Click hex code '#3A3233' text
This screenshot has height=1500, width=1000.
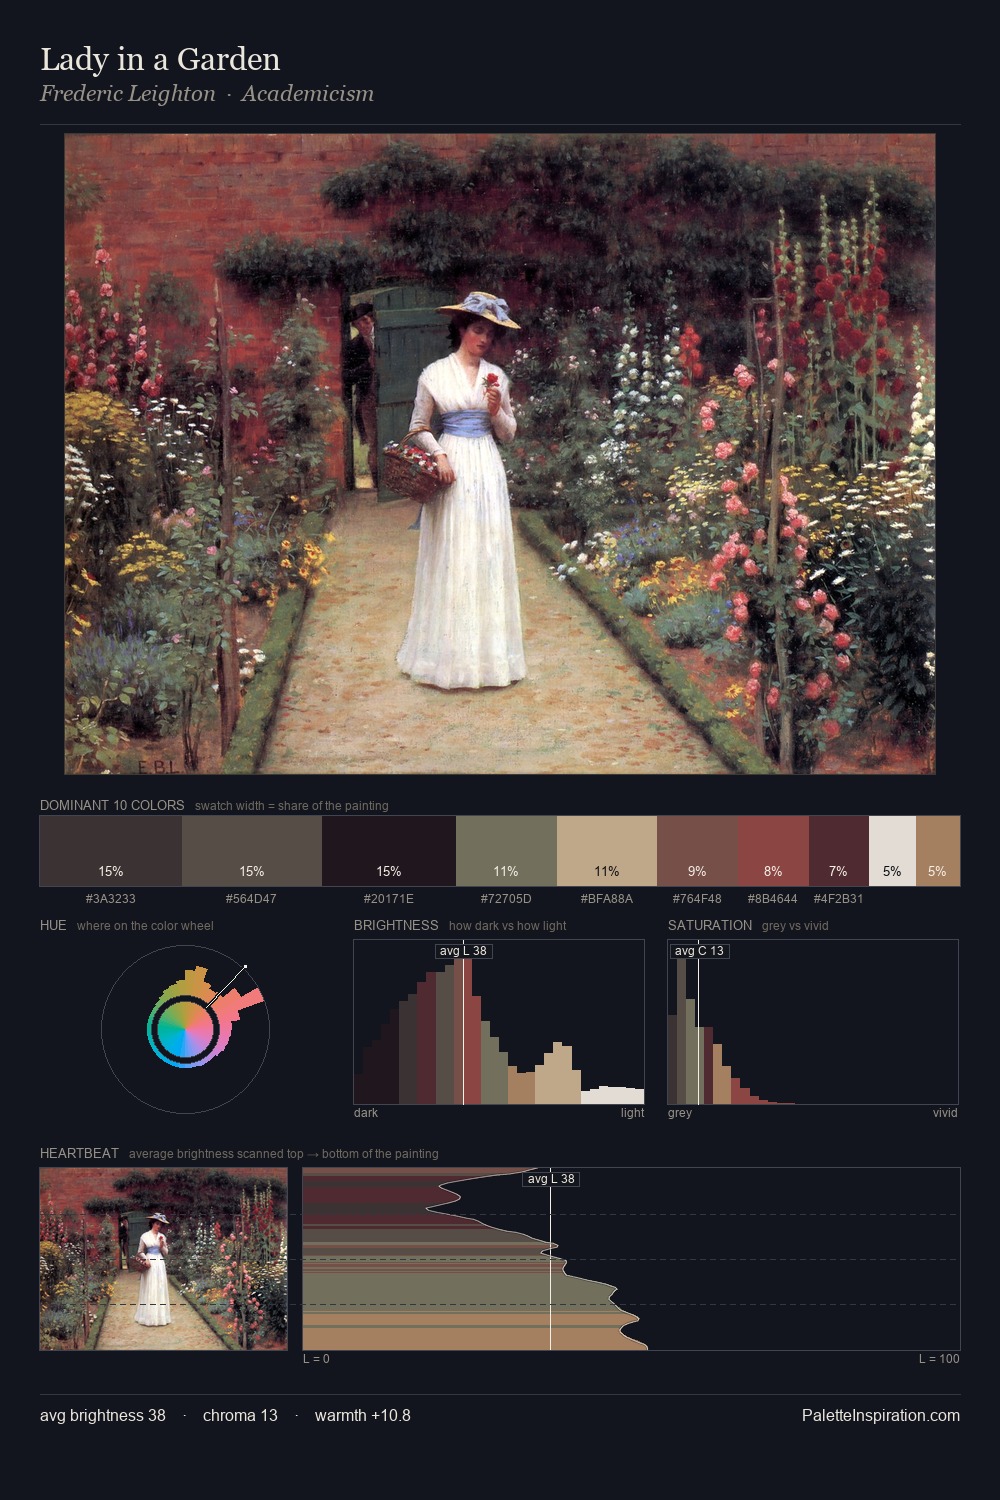click(x=111, y=898)
